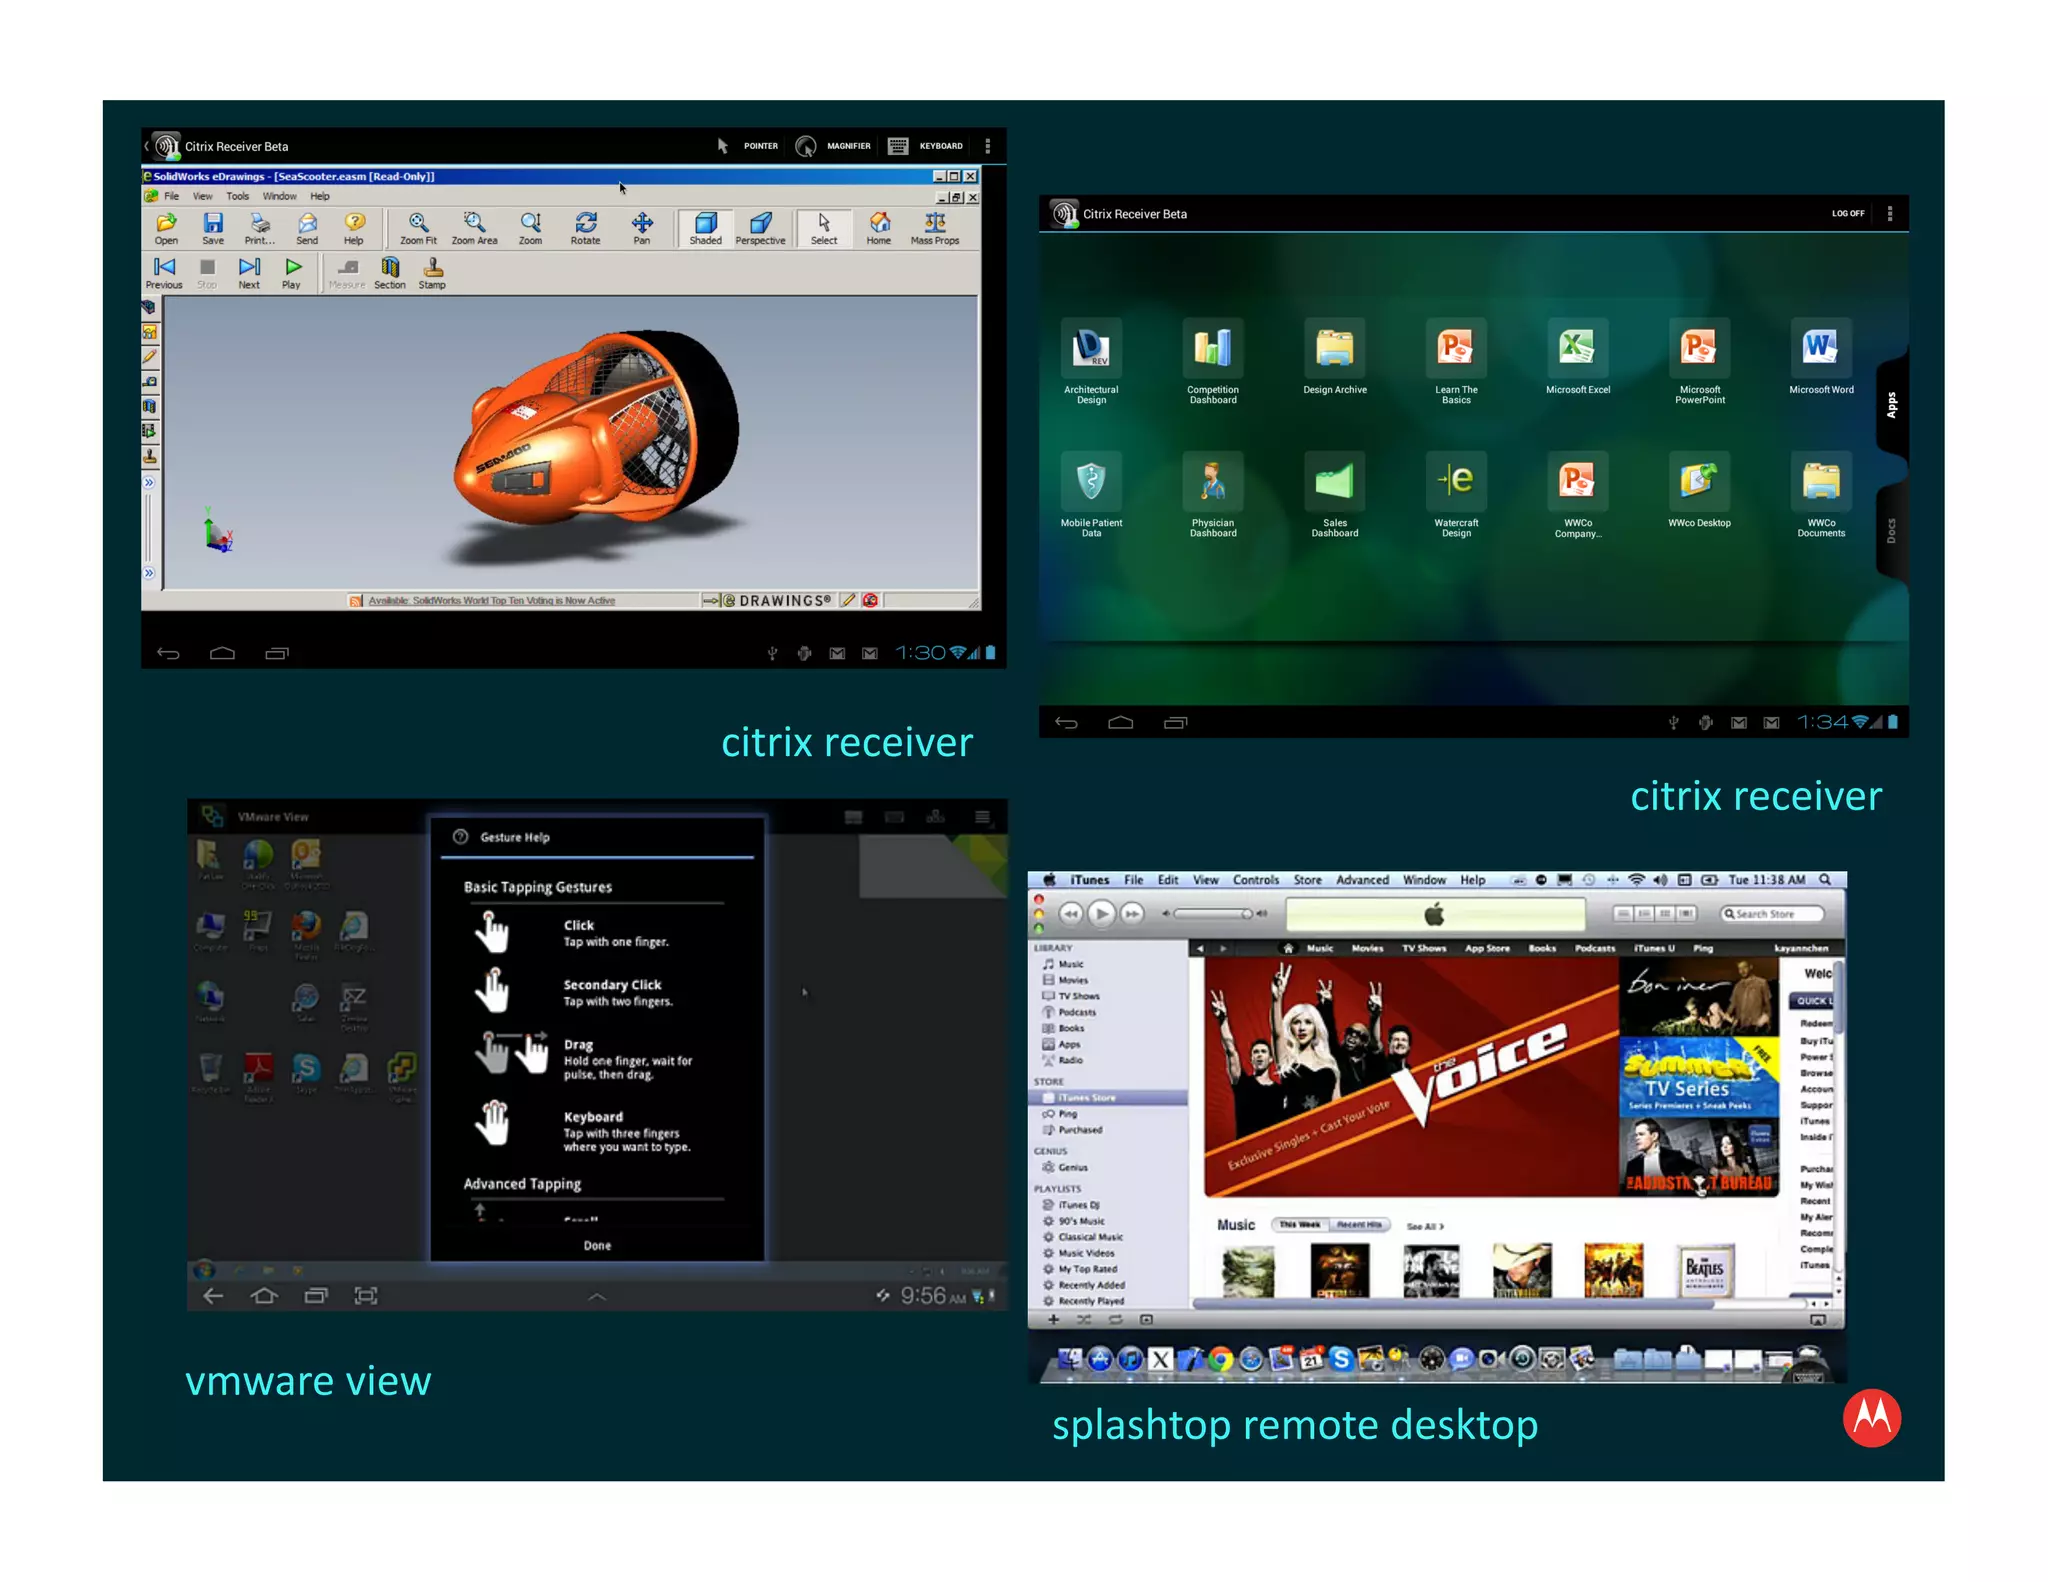Toggle the Shaded view in eDrawings
Screen dimensions: 2048x1582
point(705,228)
